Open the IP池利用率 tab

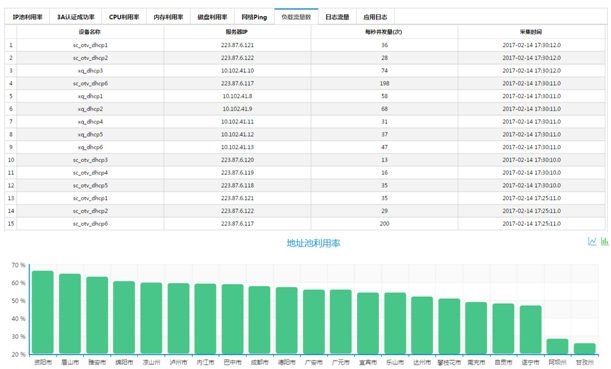click(27, 17)
